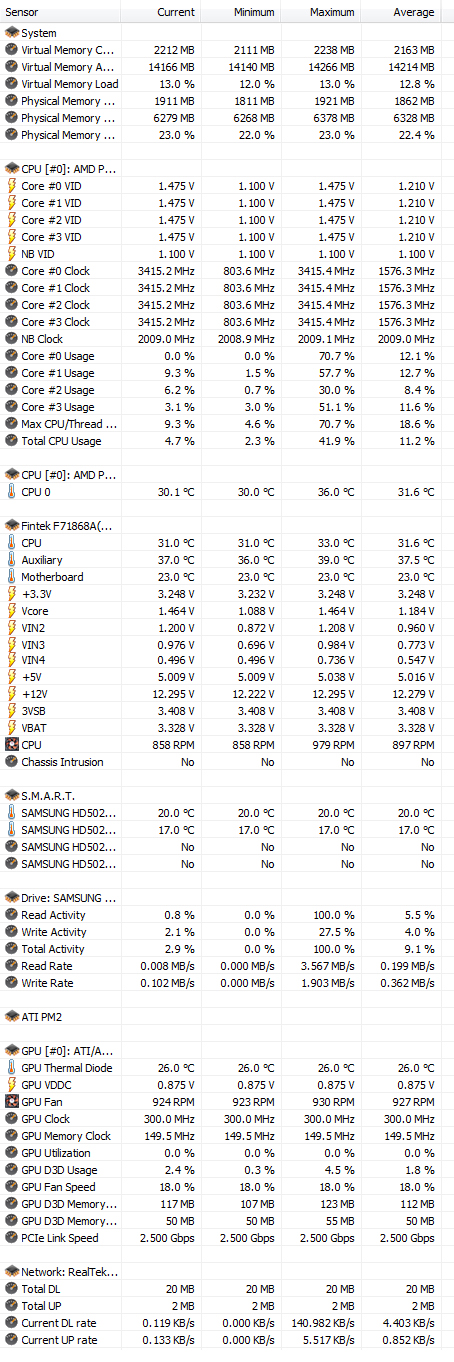Click the 70.7 % Core #0 Usage maximum
This screenshot has width=454, height=1362.
pyautogui.click(x=335, y=356)
